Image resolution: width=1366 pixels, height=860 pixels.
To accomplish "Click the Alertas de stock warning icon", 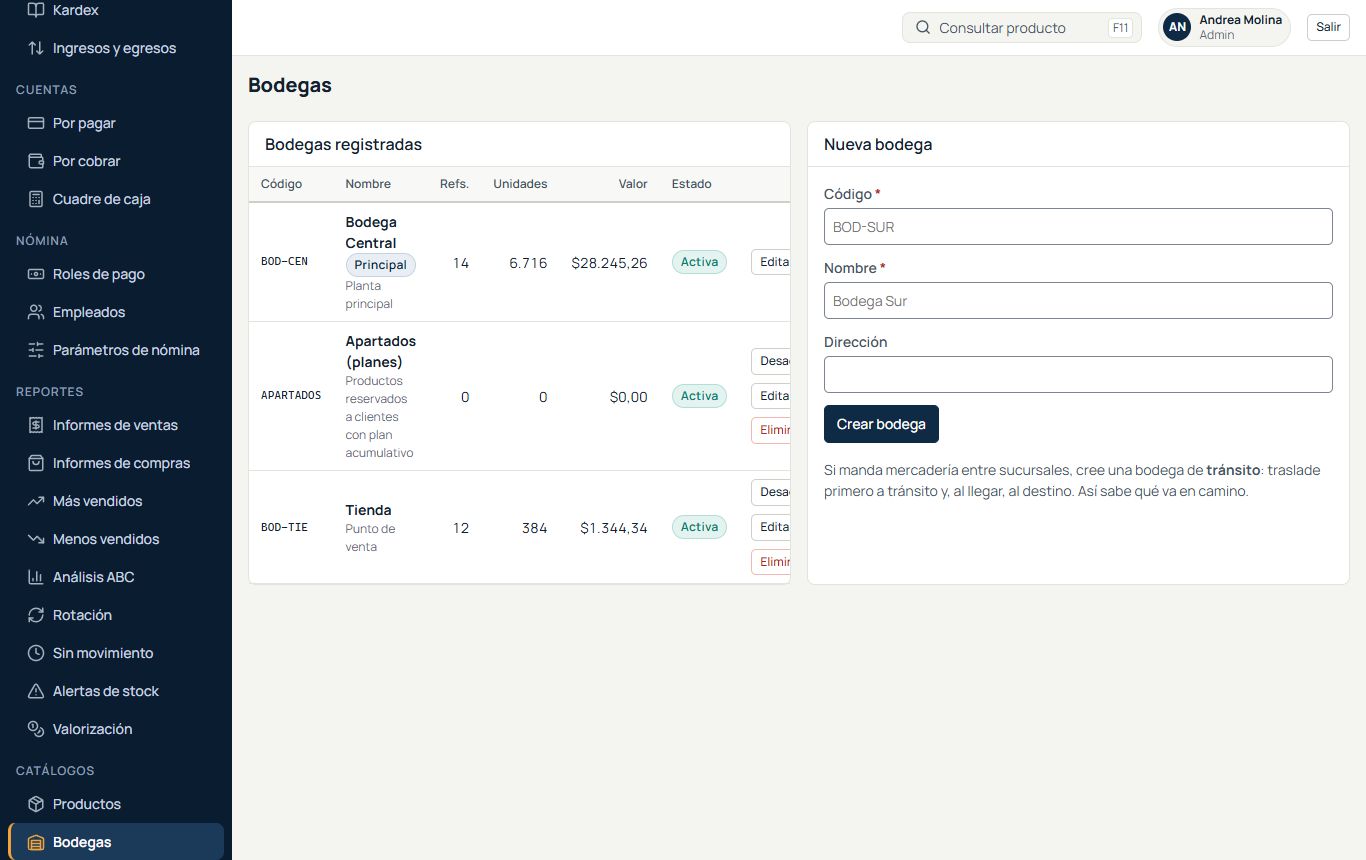I will pos(36,691).
